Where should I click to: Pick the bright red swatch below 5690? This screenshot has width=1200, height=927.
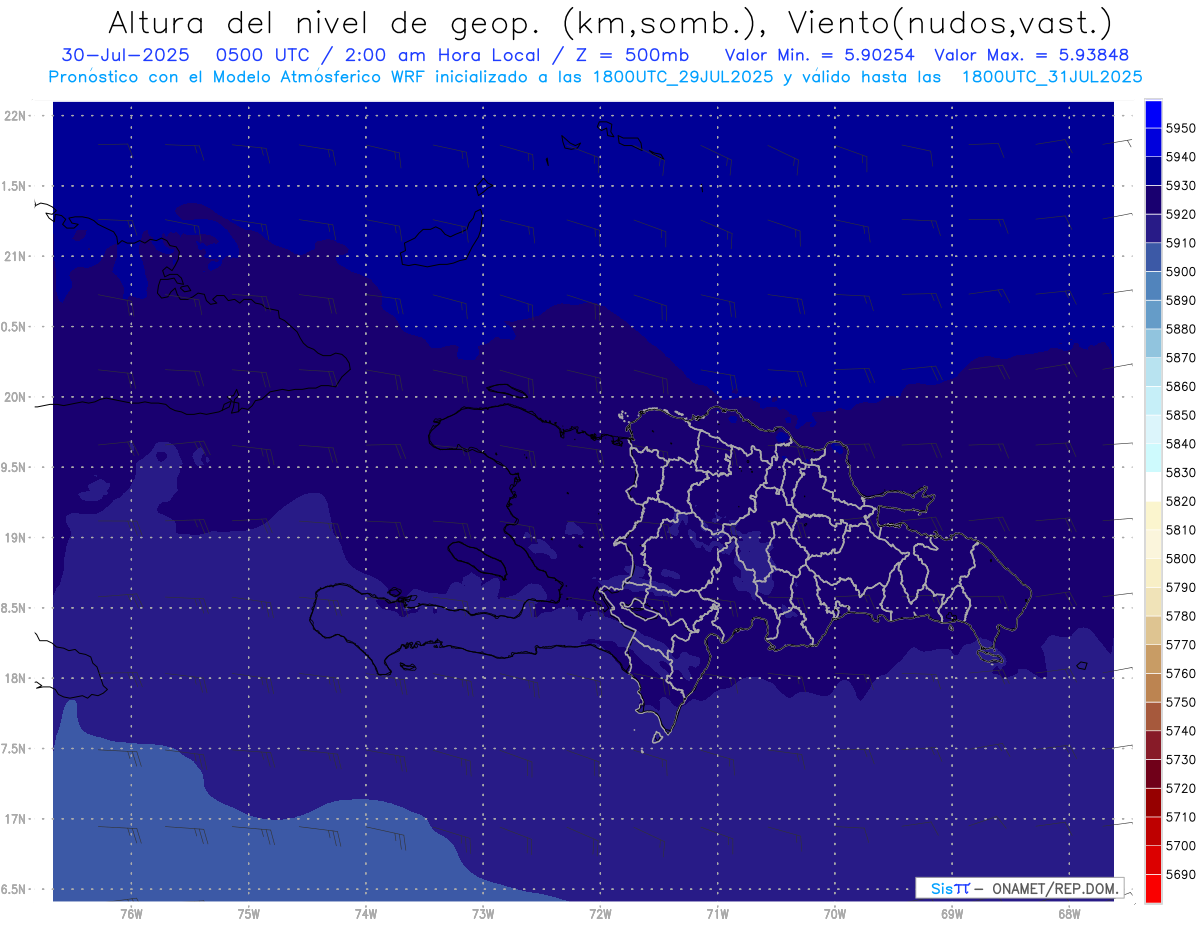[x=1153, y=888]
